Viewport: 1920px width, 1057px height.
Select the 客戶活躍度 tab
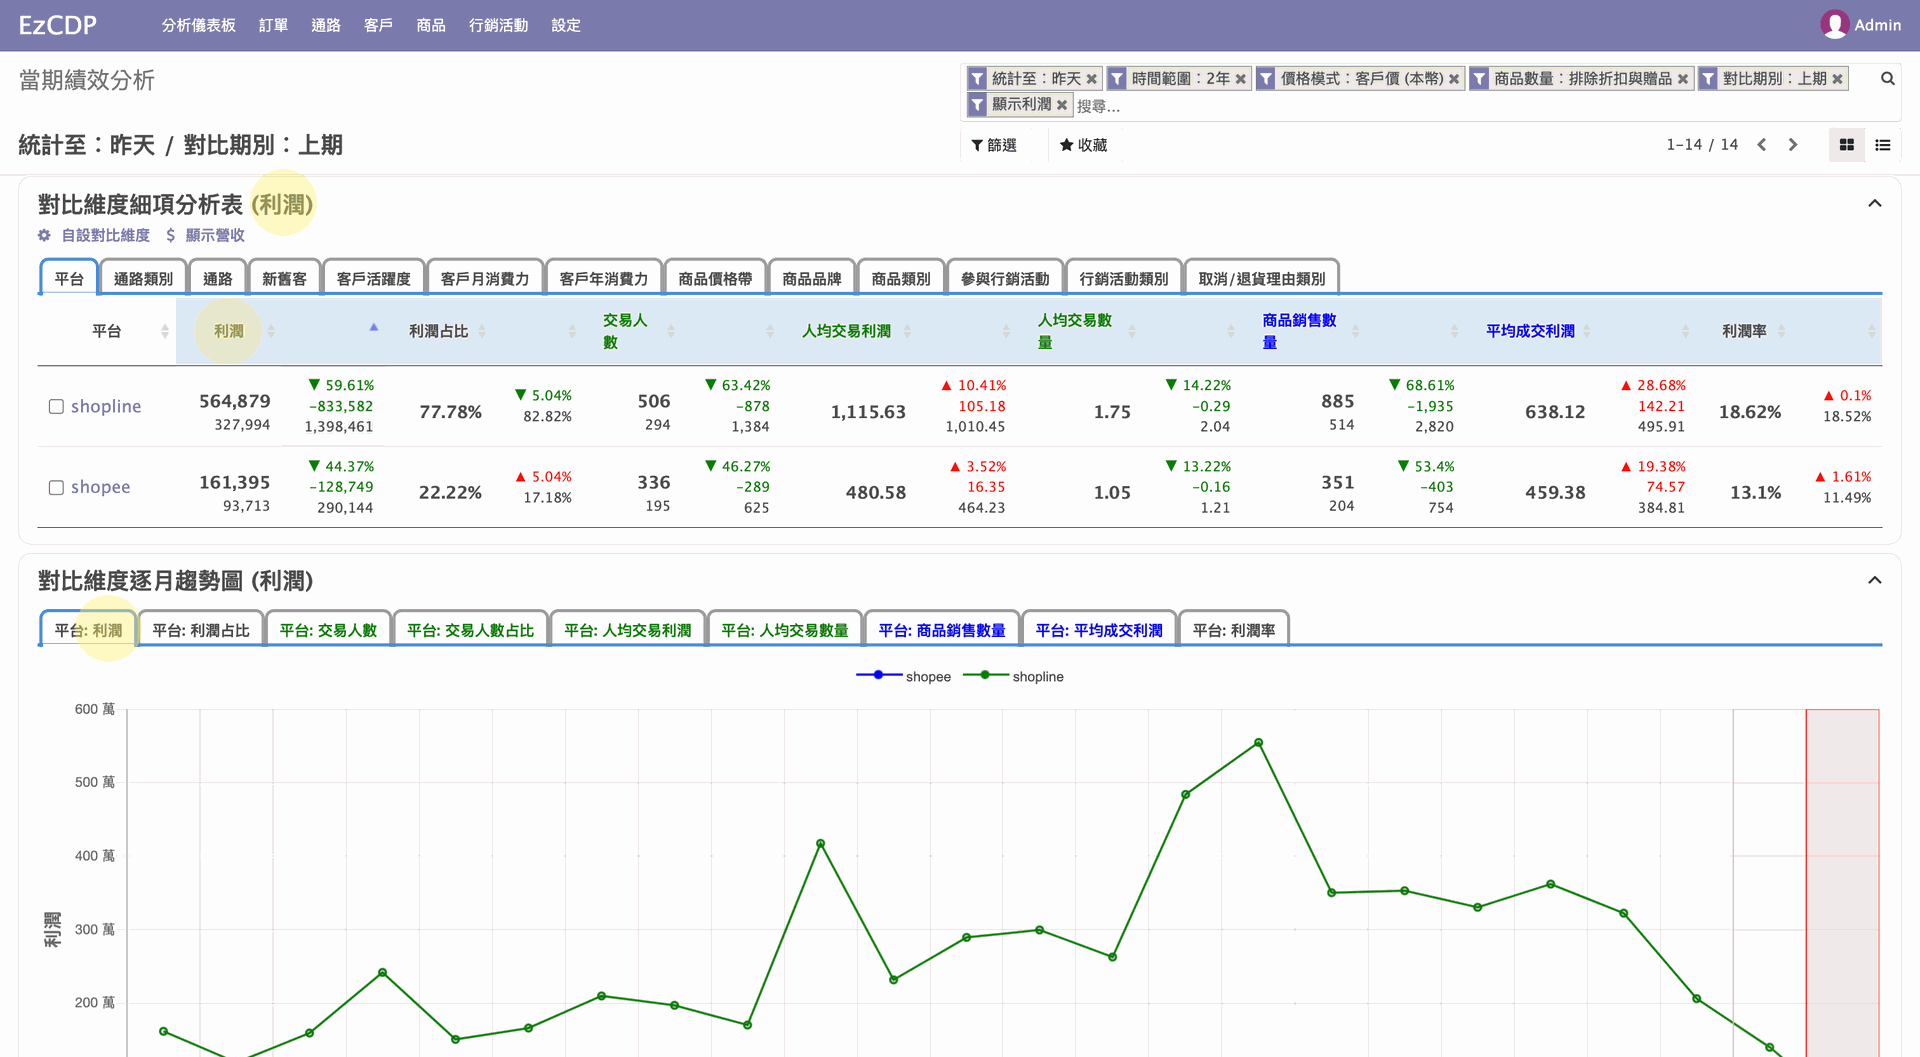tap(373, 278)
